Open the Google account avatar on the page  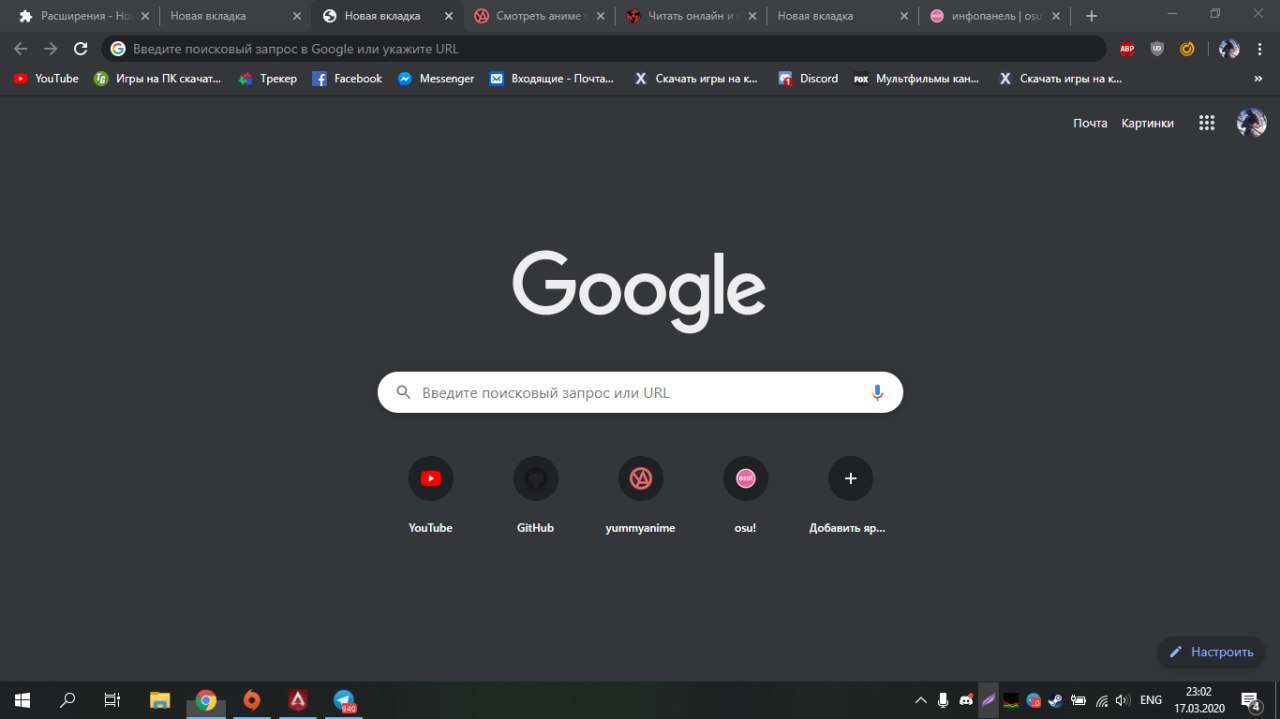[x=1252, y=123]
